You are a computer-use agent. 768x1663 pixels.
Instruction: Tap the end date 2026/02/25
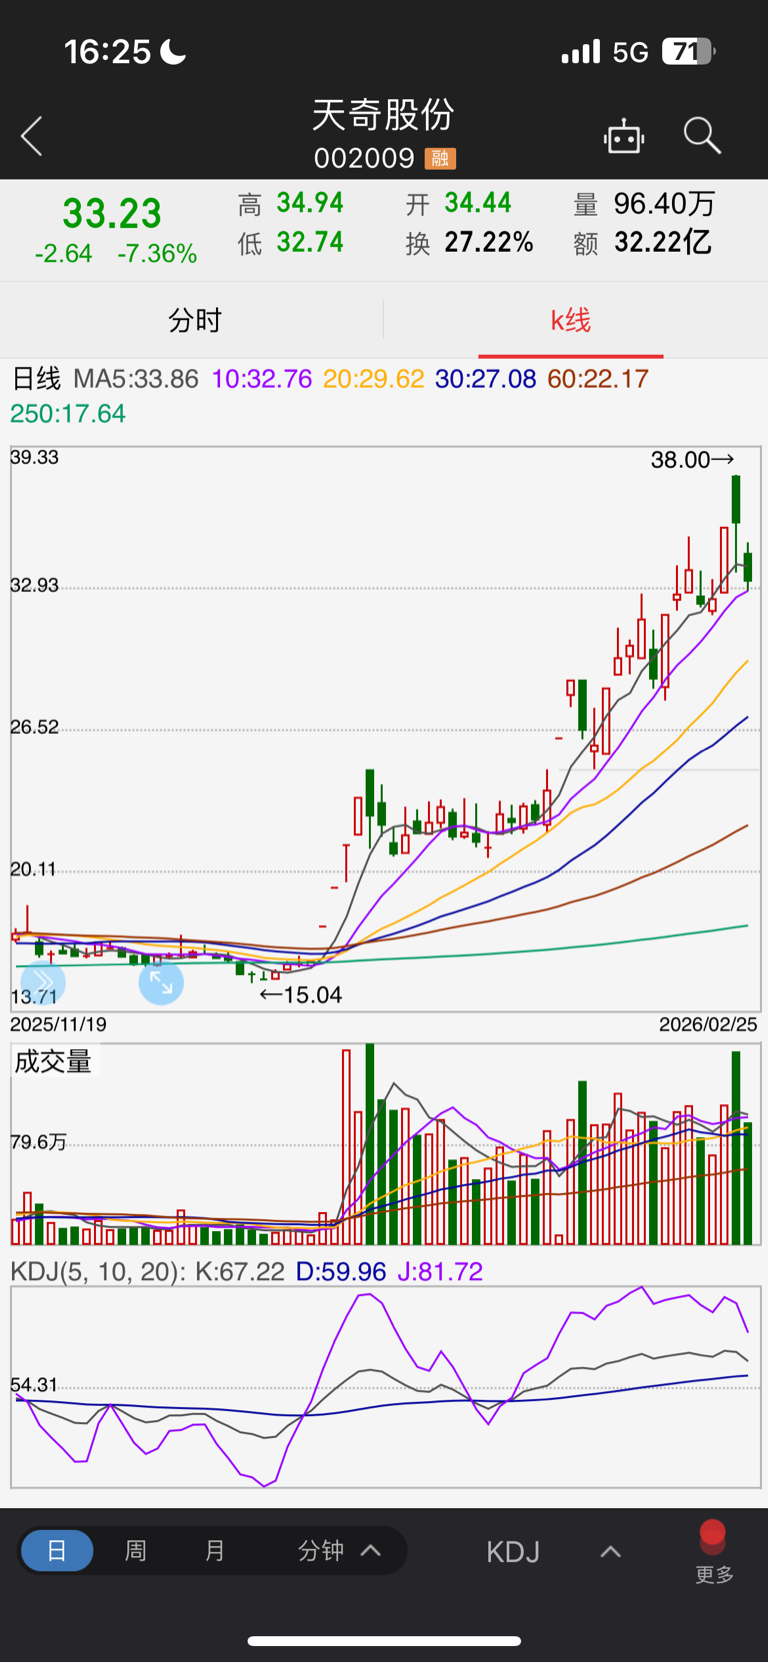point(708,1025)
